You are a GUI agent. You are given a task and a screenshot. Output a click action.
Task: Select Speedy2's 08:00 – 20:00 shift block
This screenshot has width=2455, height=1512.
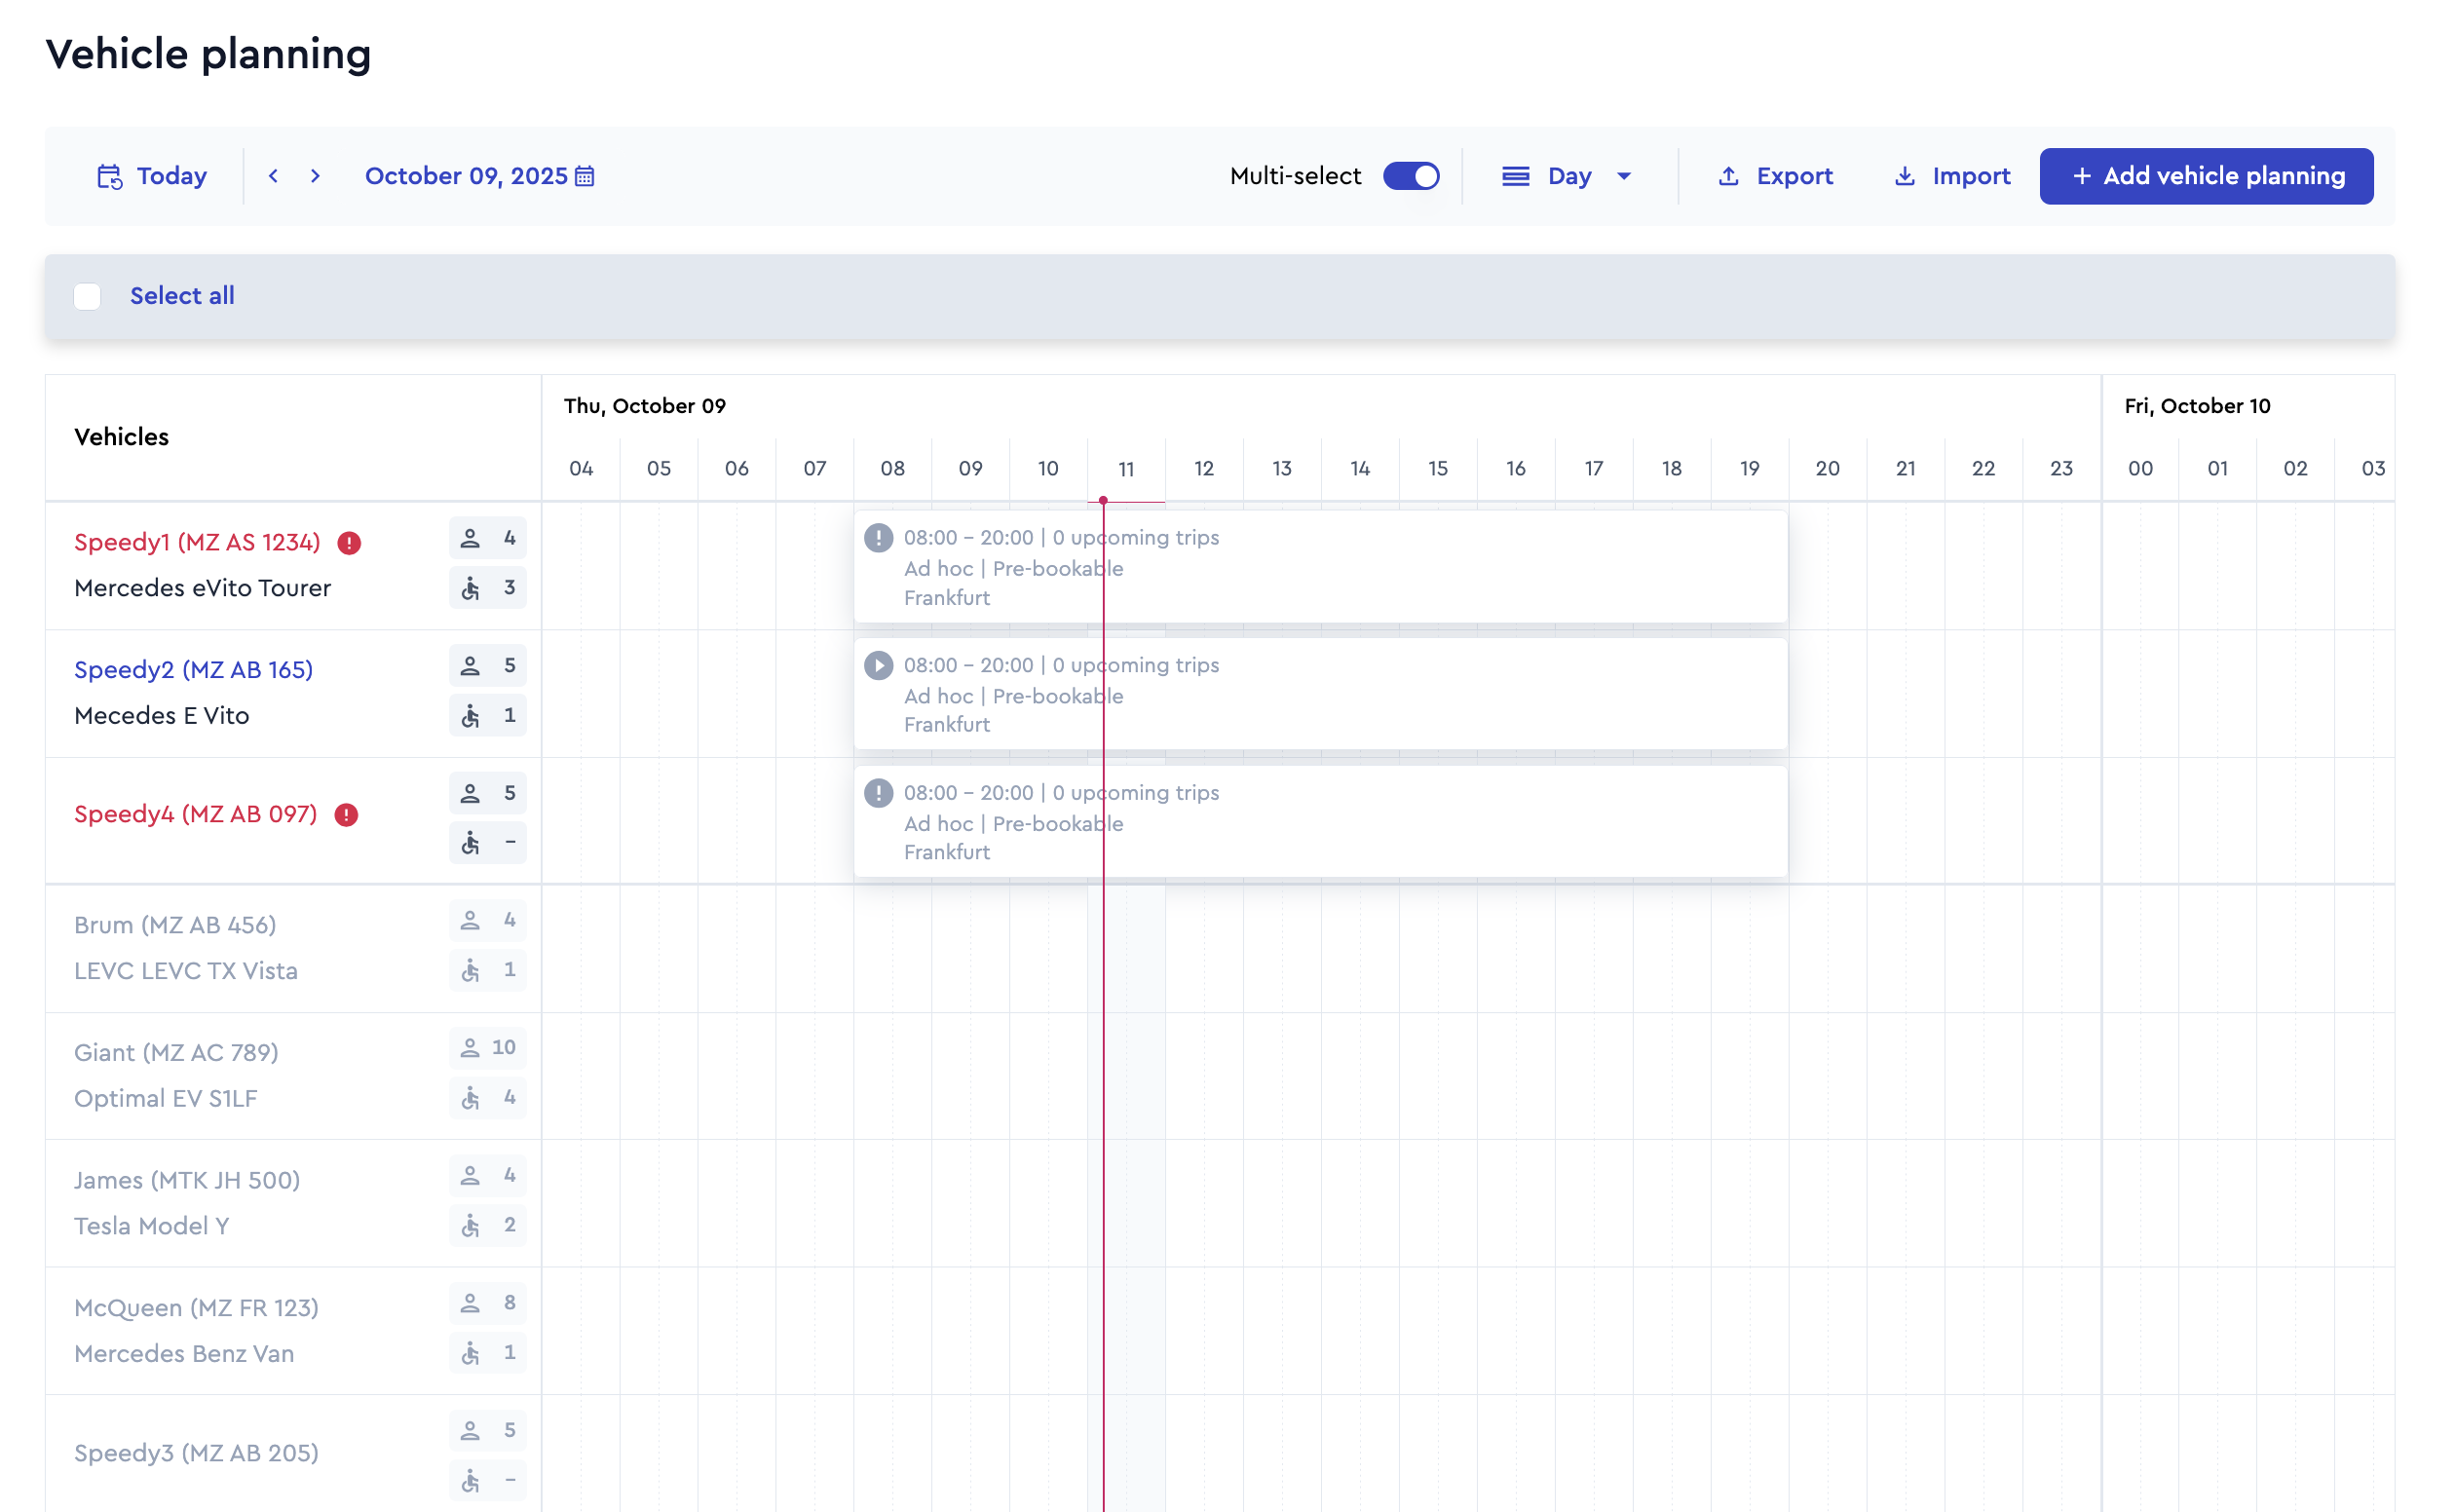pyautogui.click(x=1320, y=694)
